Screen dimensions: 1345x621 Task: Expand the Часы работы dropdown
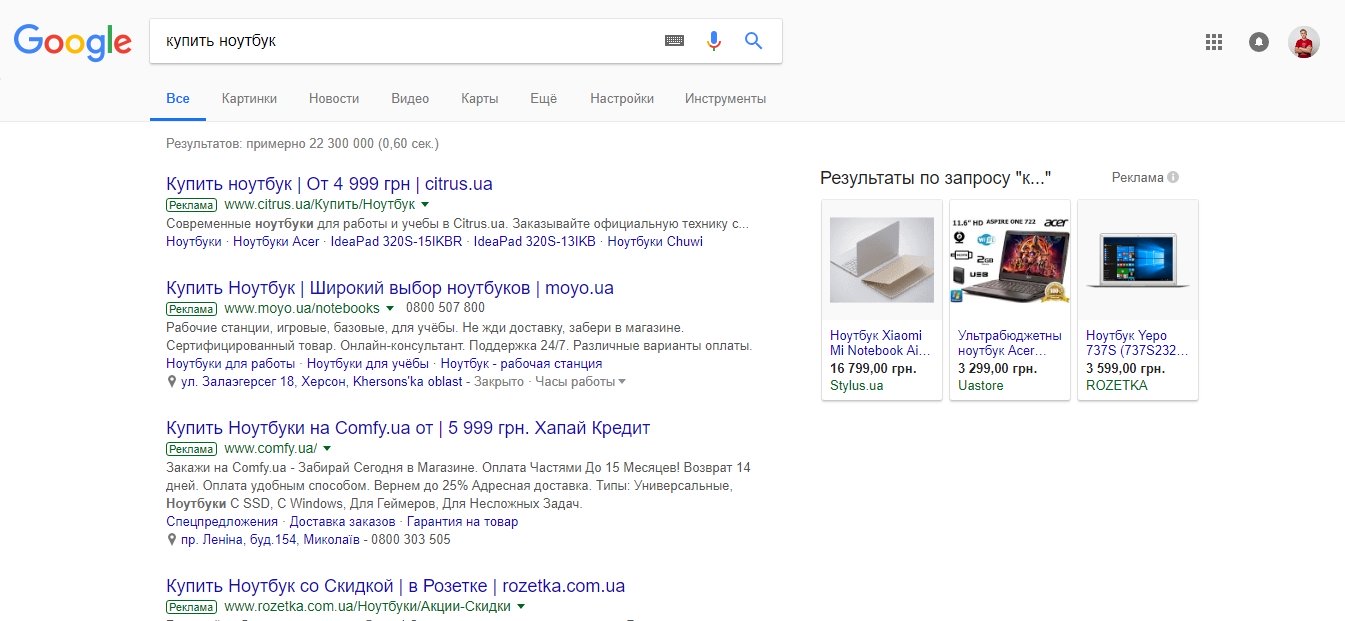[581, 382]
